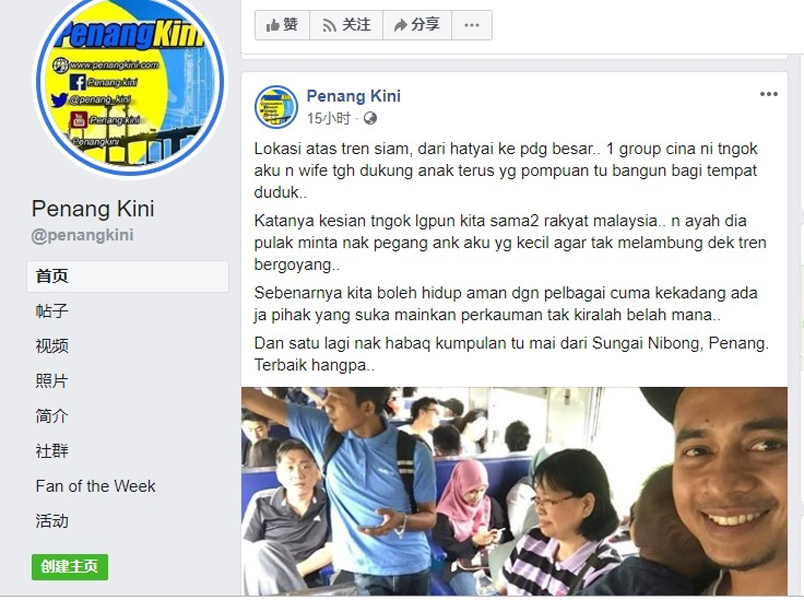Click the small Penang Kini post avatar
Viewport: 804px width, 600px height.
pos(276,107)
